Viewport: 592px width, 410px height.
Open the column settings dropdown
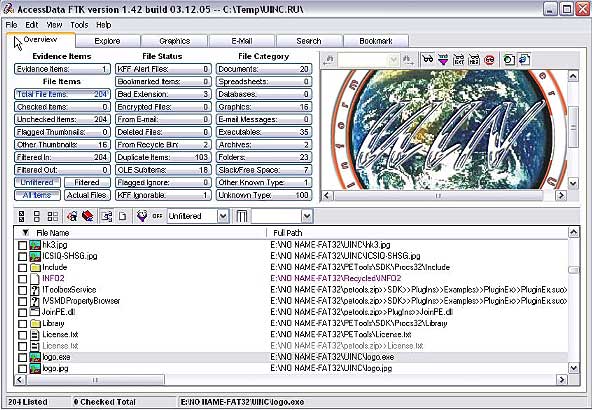(307, 216)
